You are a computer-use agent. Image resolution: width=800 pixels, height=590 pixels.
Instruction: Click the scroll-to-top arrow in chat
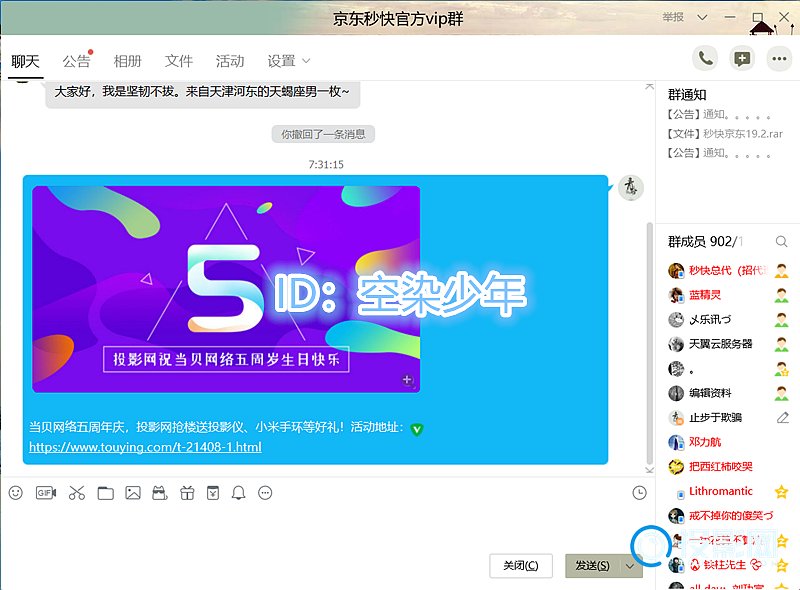point(649,86)
